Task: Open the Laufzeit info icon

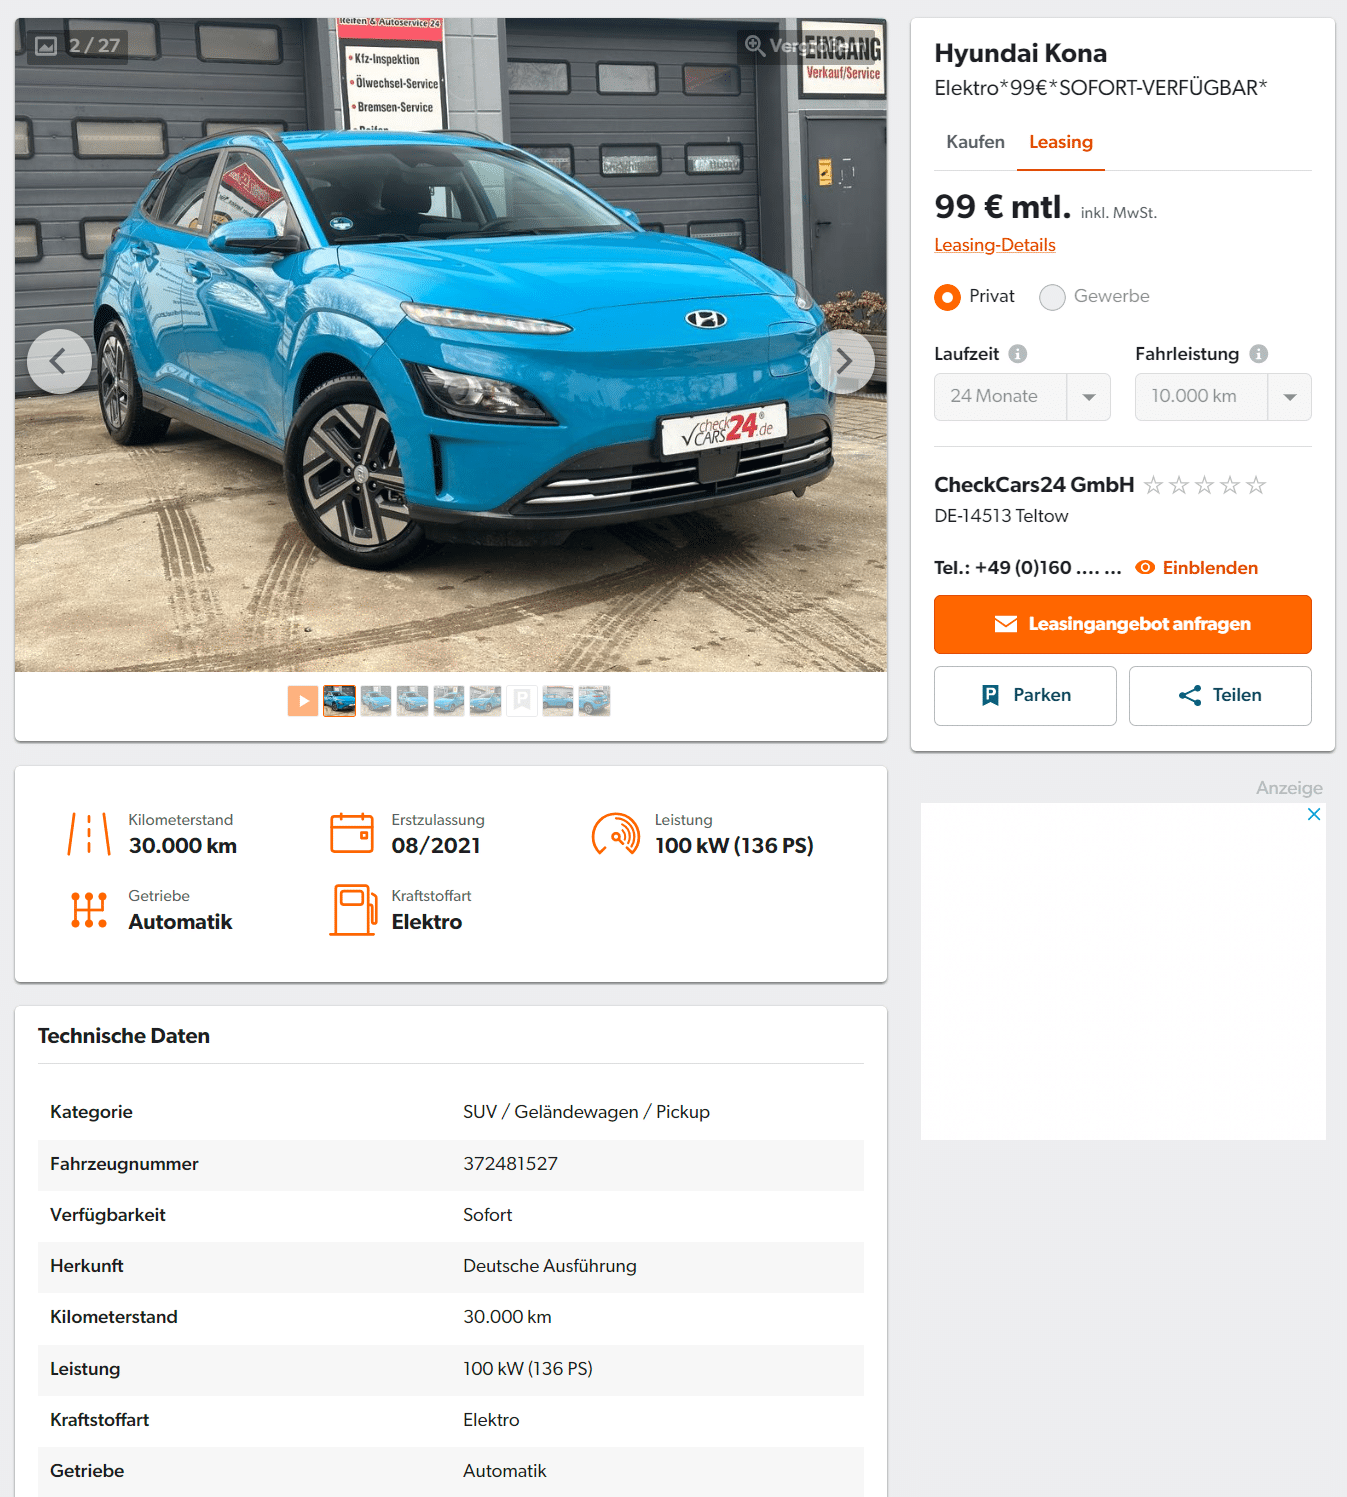Action: 1018,354
